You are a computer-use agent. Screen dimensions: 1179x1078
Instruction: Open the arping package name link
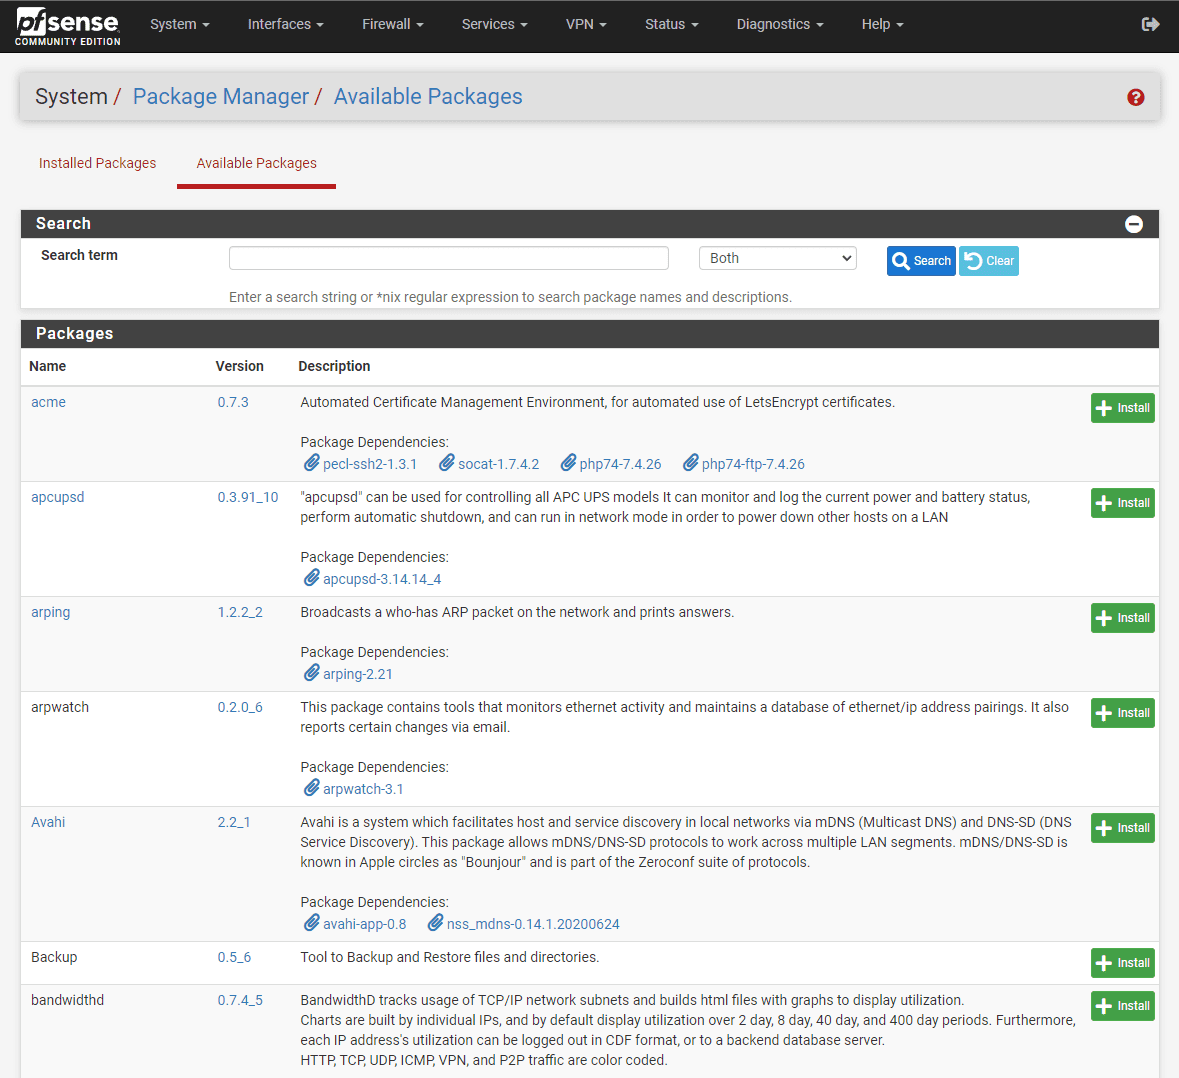coord(50,612)
